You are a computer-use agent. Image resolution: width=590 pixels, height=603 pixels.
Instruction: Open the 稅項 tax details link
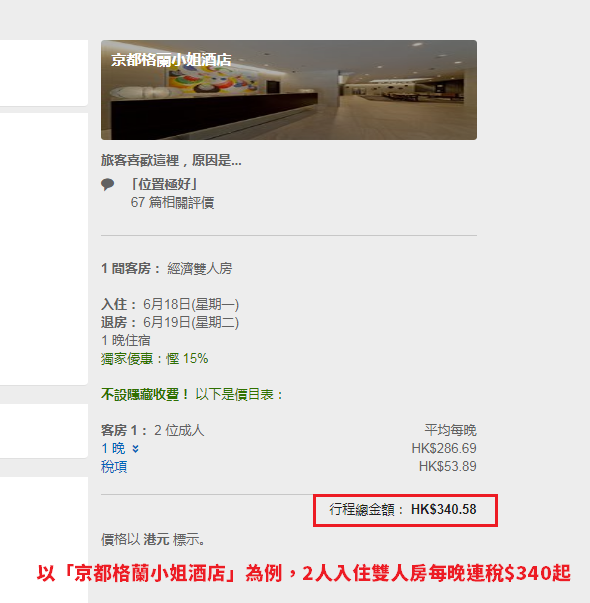(x=114, y=466)
